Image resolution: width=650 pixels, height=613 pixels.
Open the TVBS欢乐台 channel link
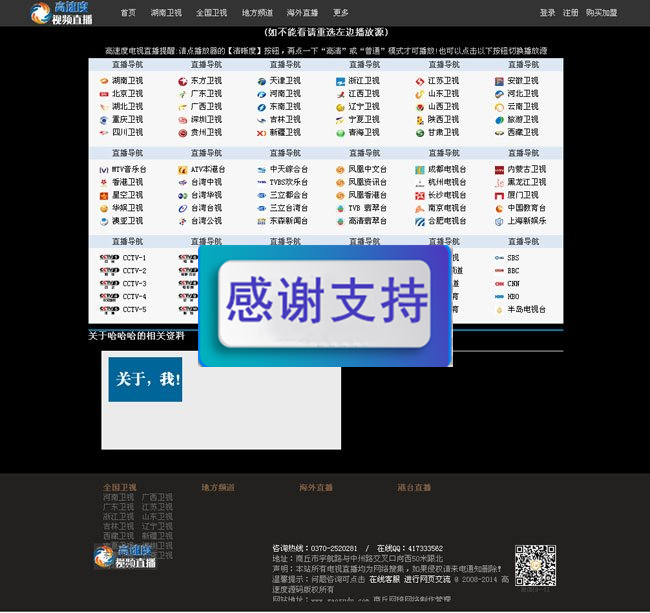tap(289, 182)
